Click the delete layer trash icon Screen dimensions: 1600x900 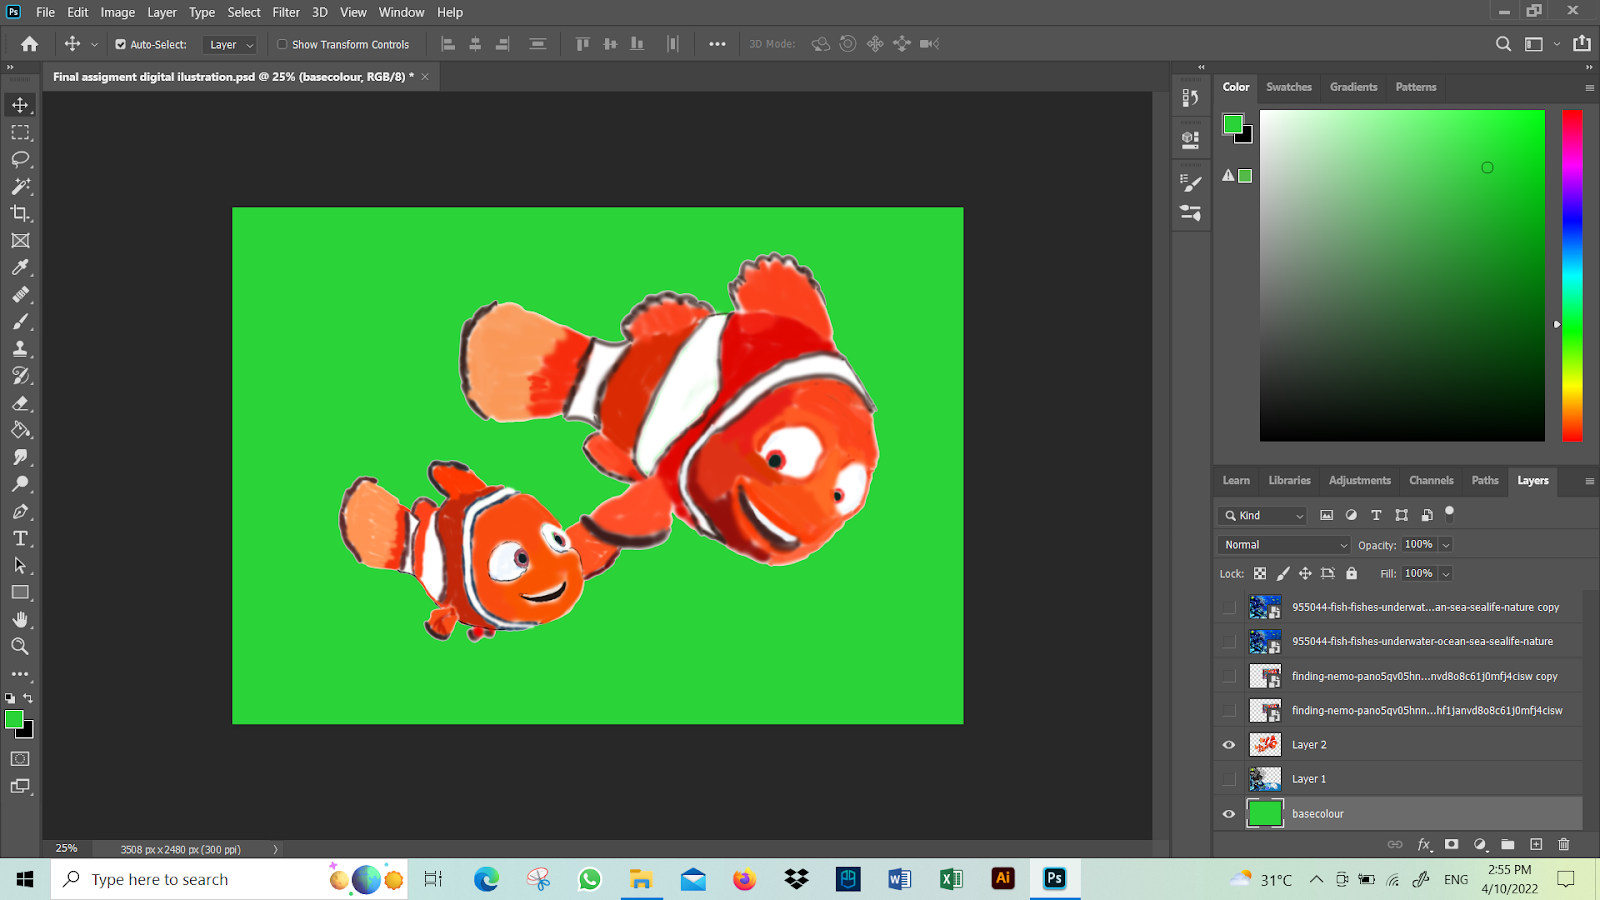tap(1564, 844)
